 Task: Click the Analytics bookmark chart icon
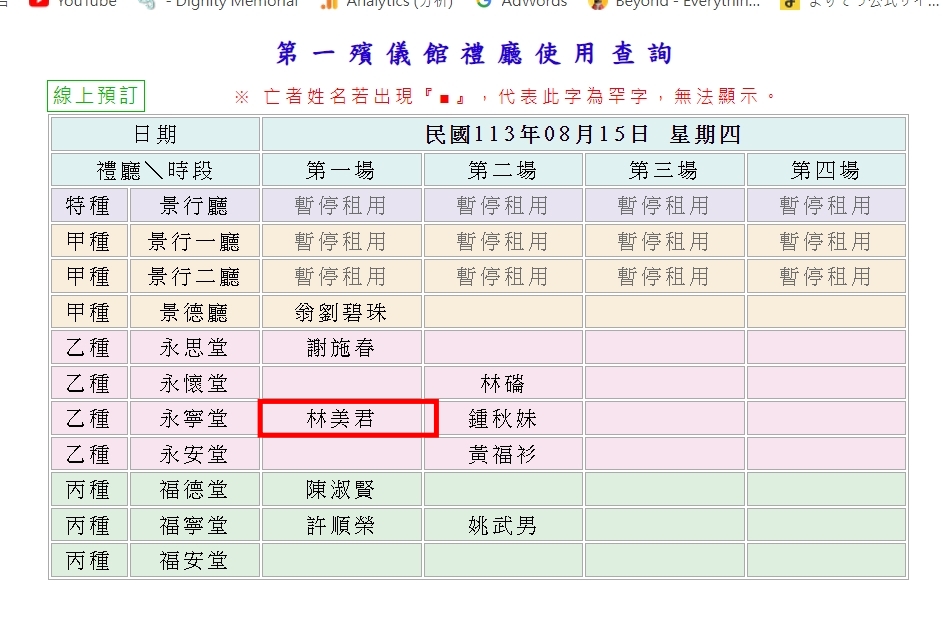[x=328, y=3]
